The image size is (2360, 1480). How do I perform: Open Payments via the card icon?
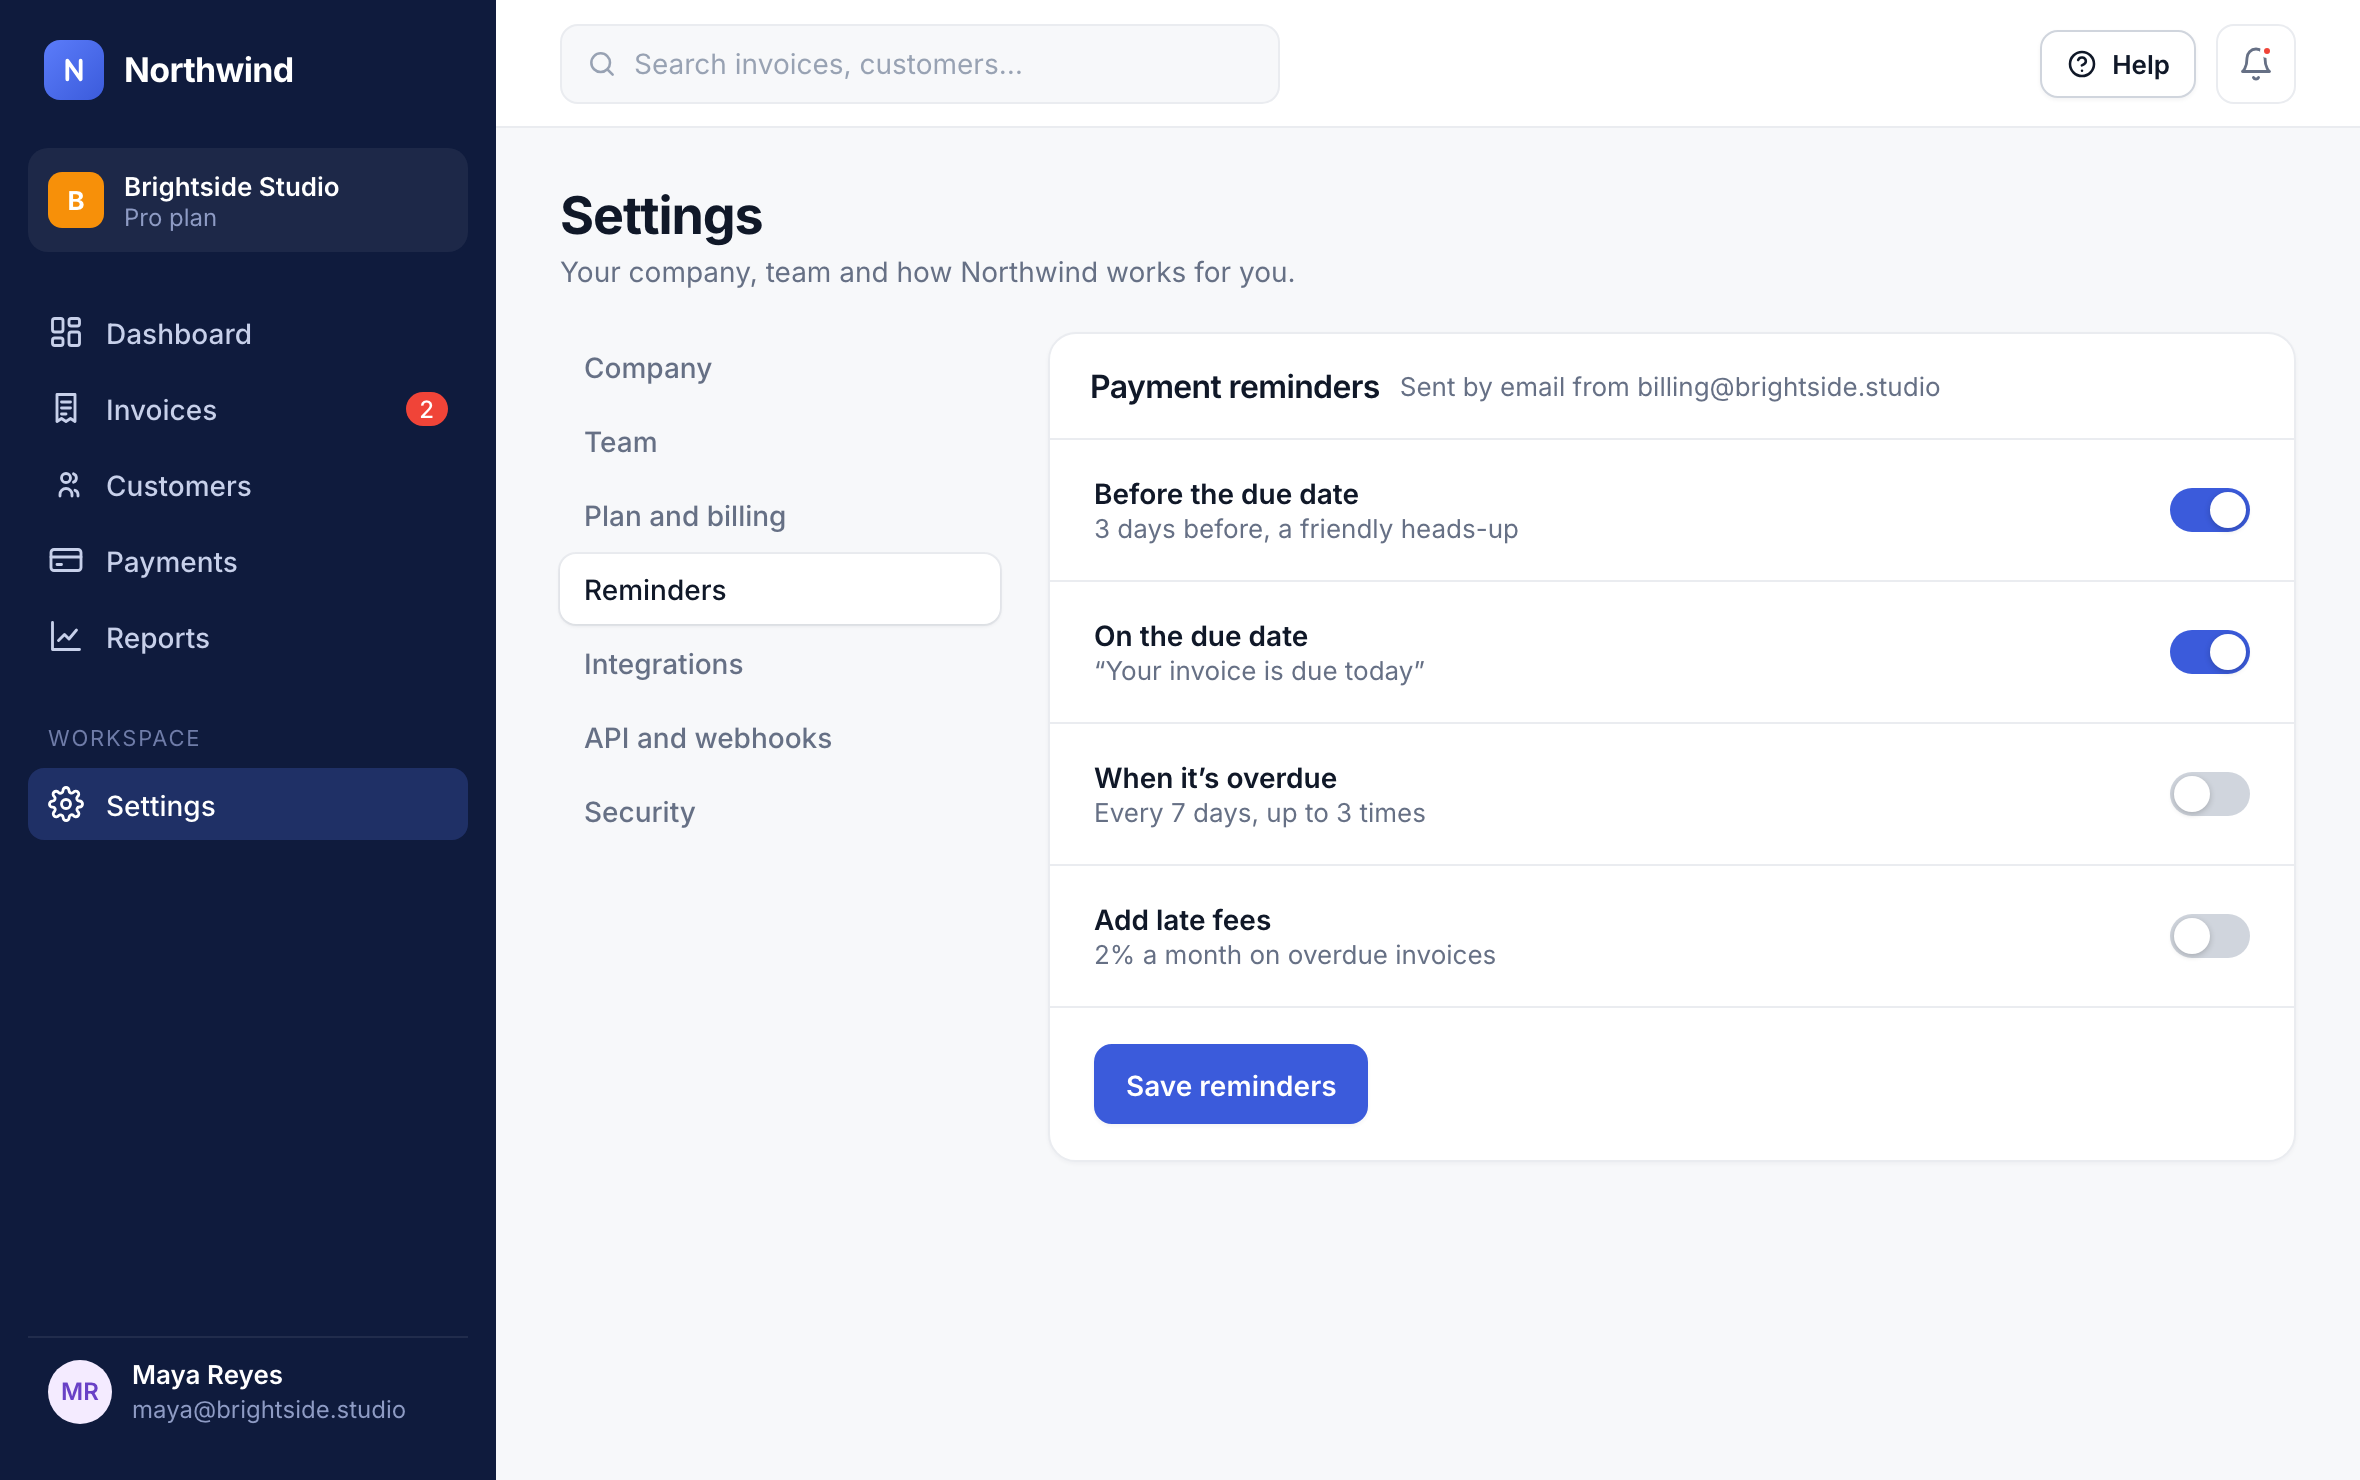pos(66,561)
